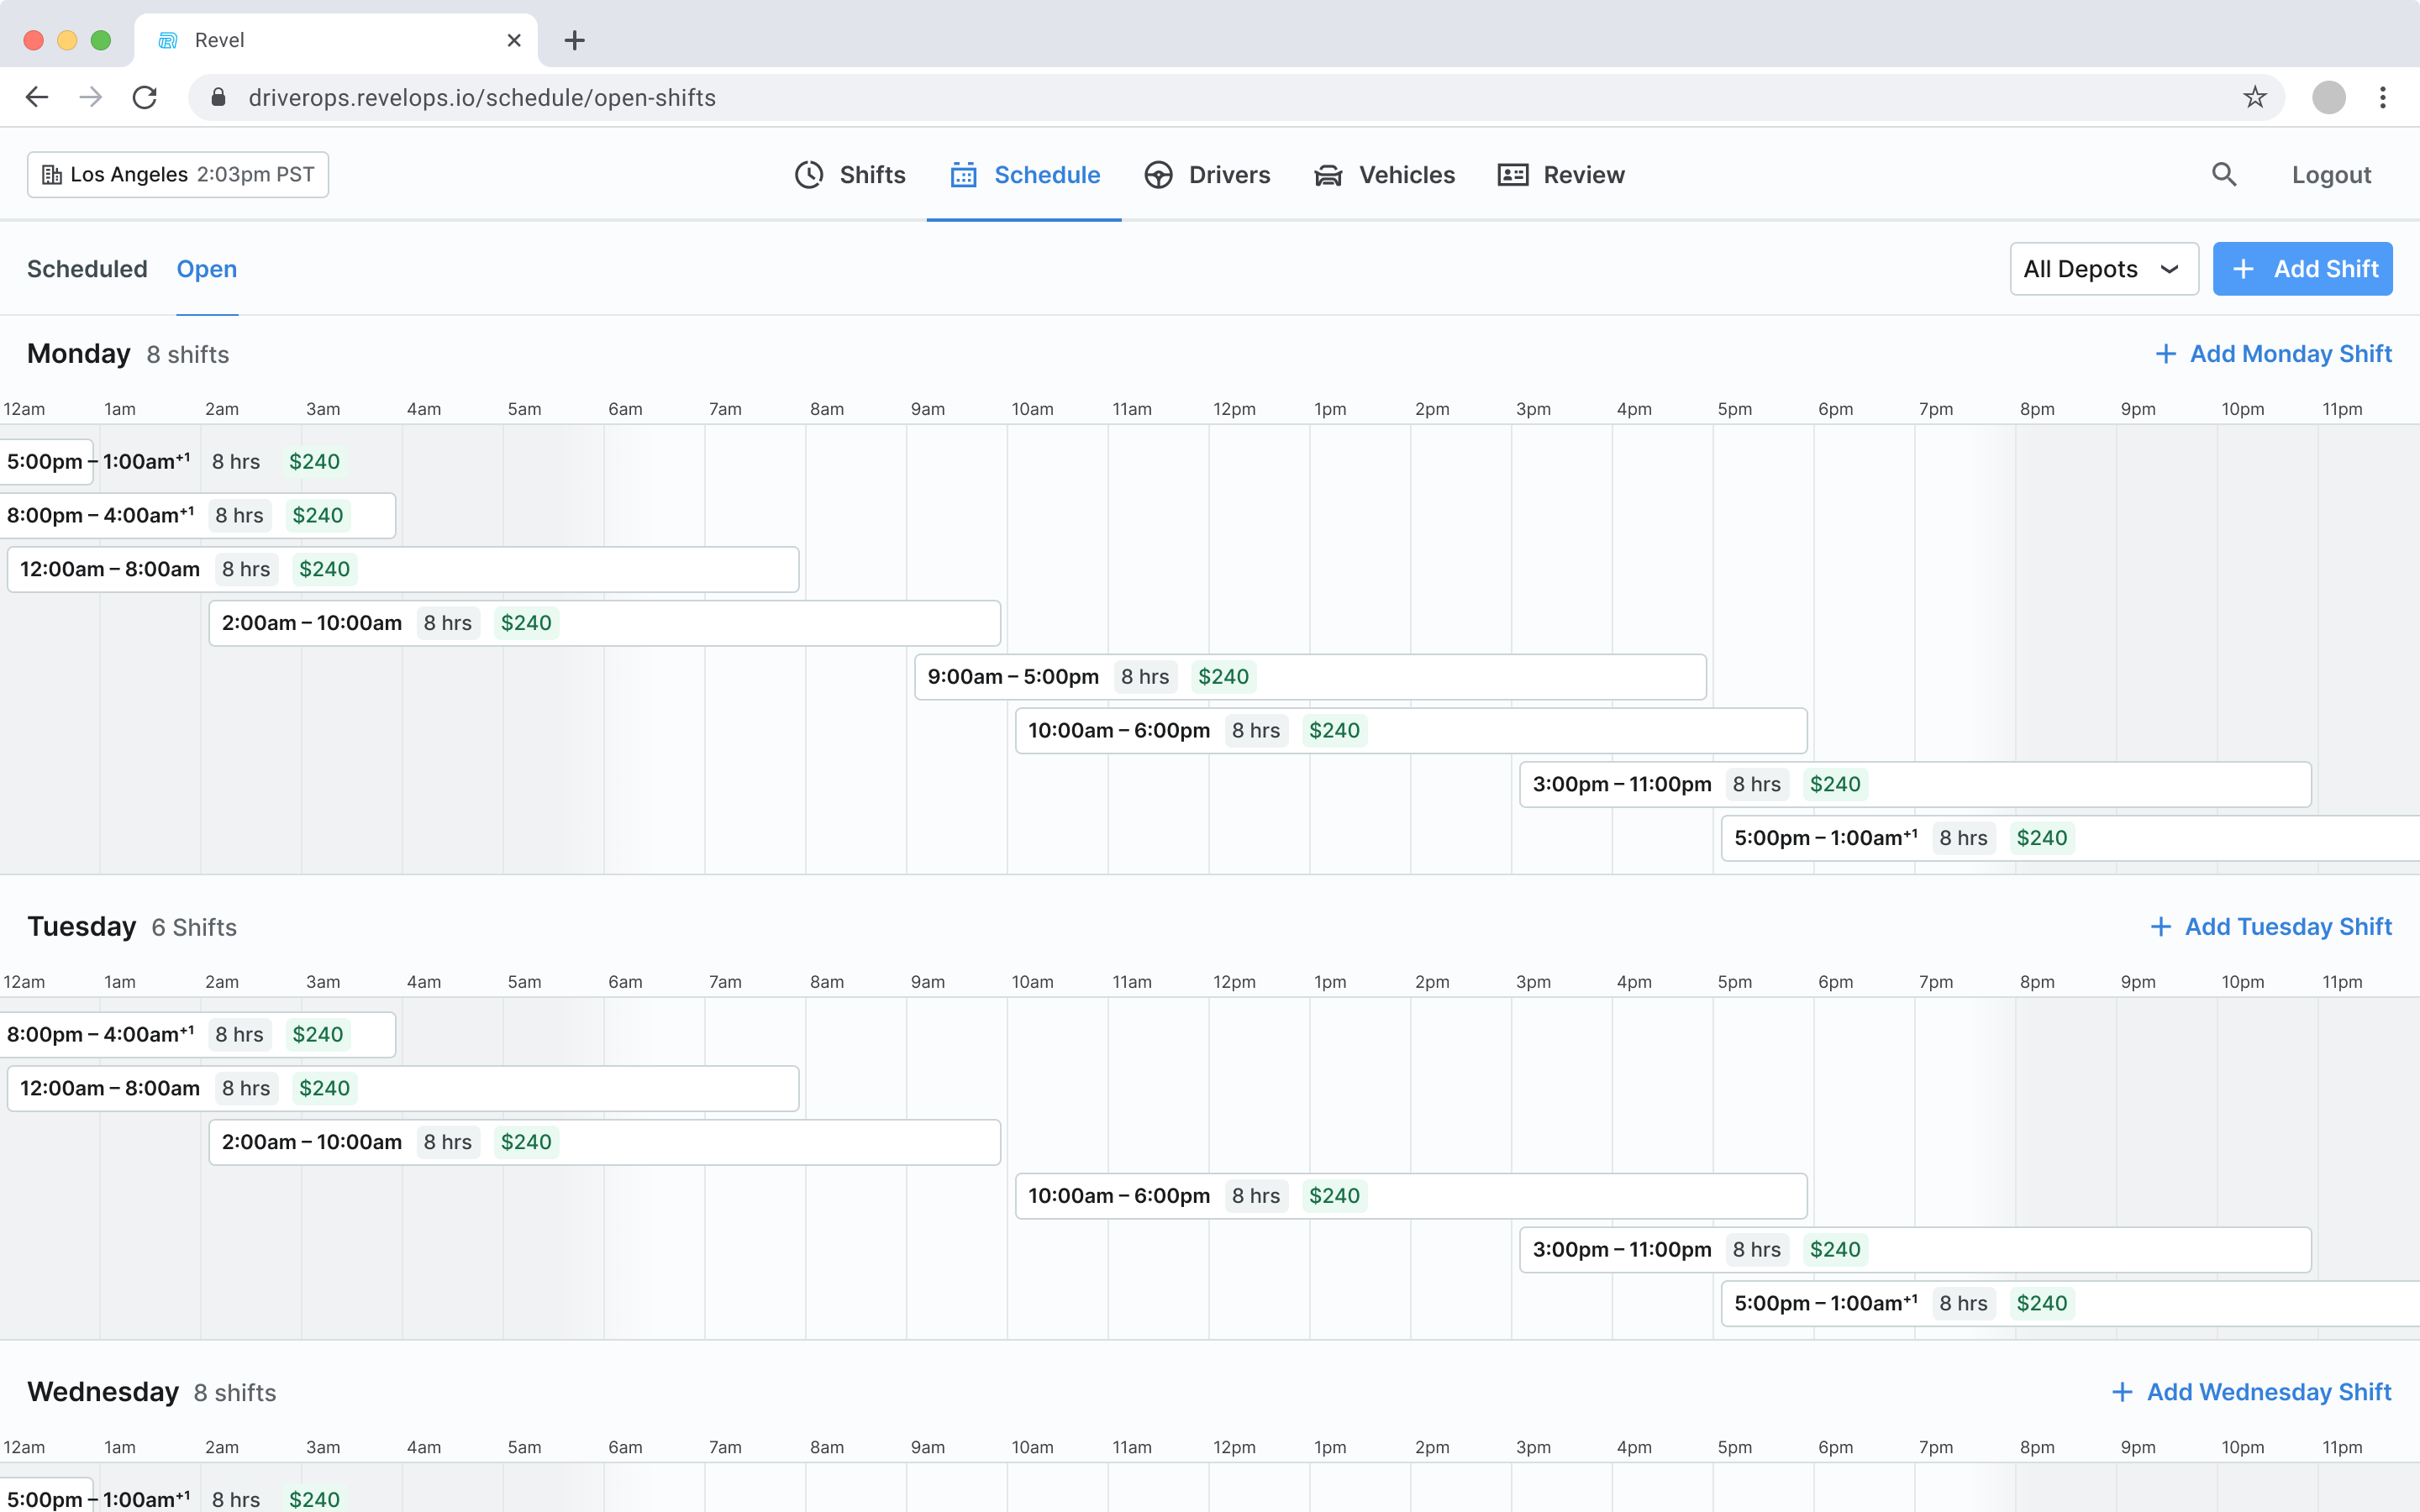Open the All Depots dropdown
Viewport: 2420px width, 1512px height.
pyautogui.click(x=2103, y=269)
